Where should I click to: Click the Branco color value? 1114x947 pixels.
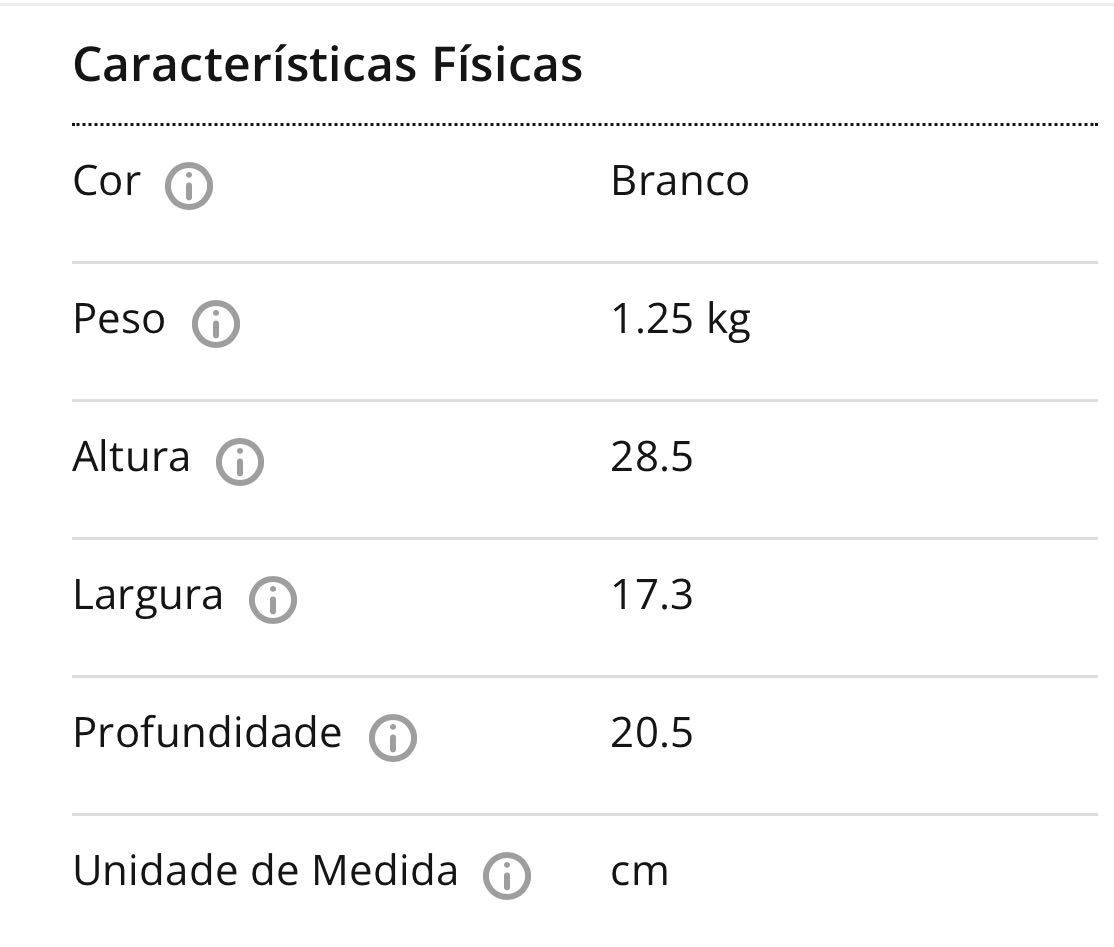coord(680,180)
